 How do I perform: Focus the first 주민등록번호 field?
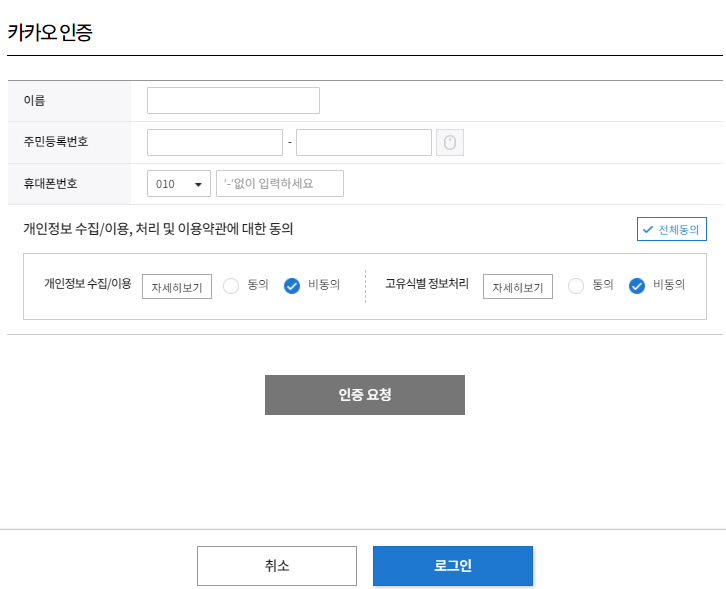tap(215, 143)
